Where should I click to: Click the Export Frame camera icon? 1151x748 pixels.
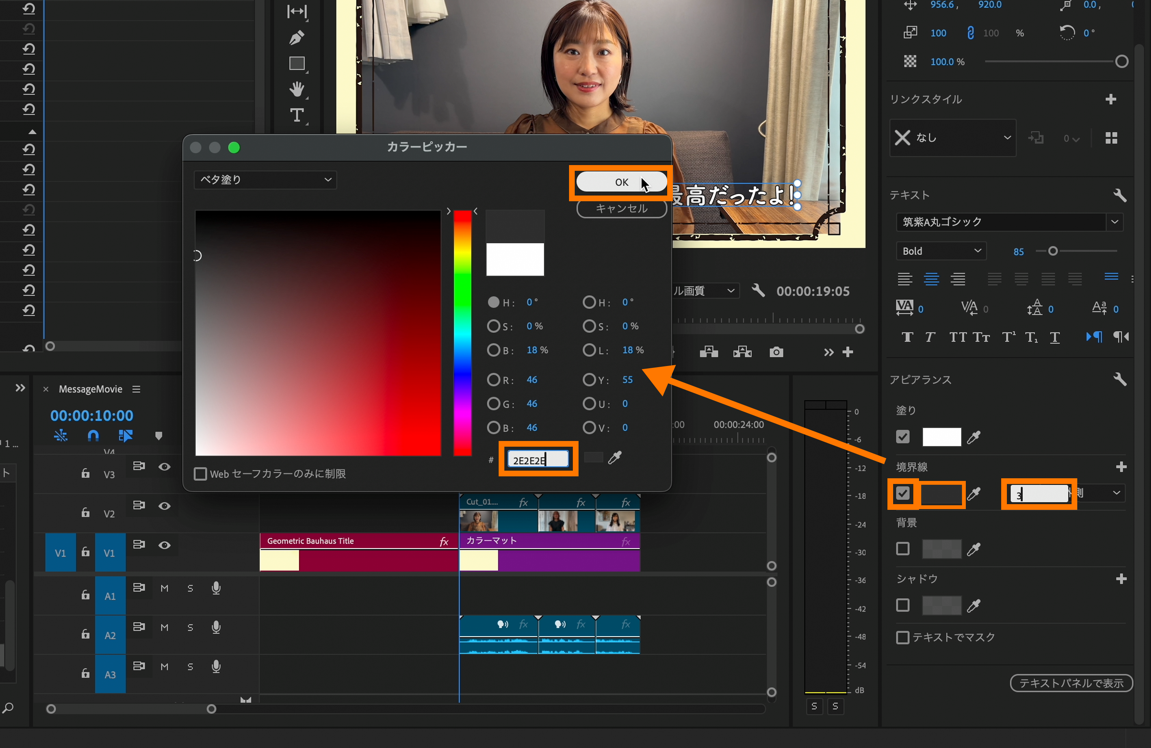coord(776,352)
